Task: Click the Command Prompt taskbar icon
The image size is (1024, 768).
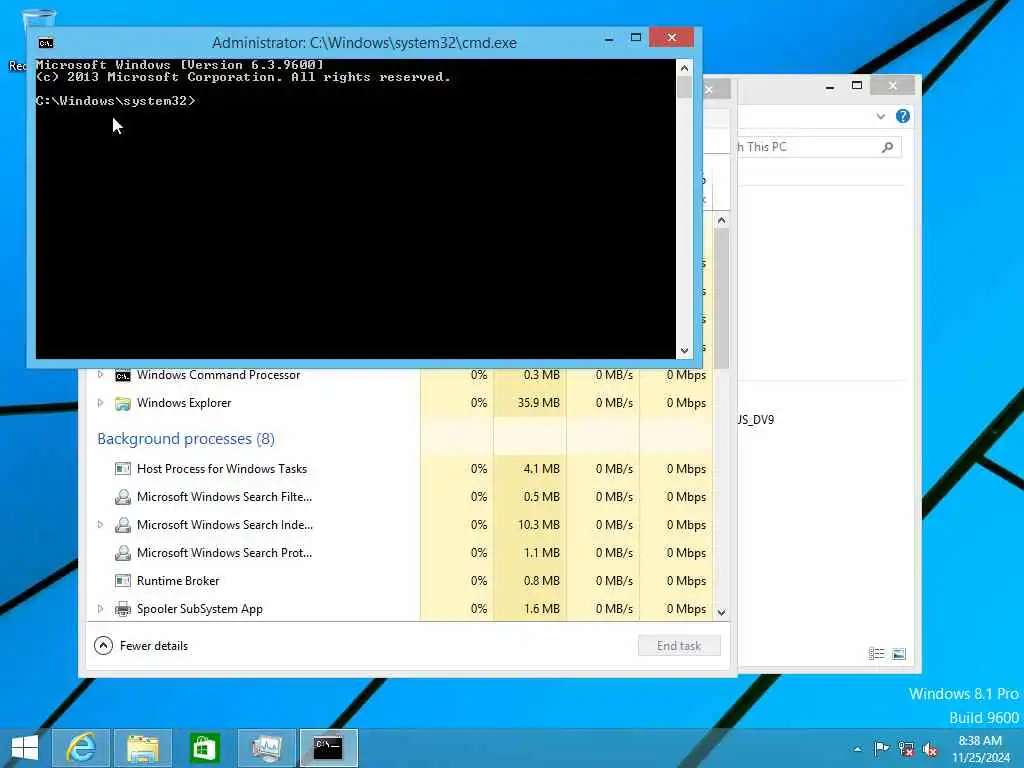Action: pos(328,748)
